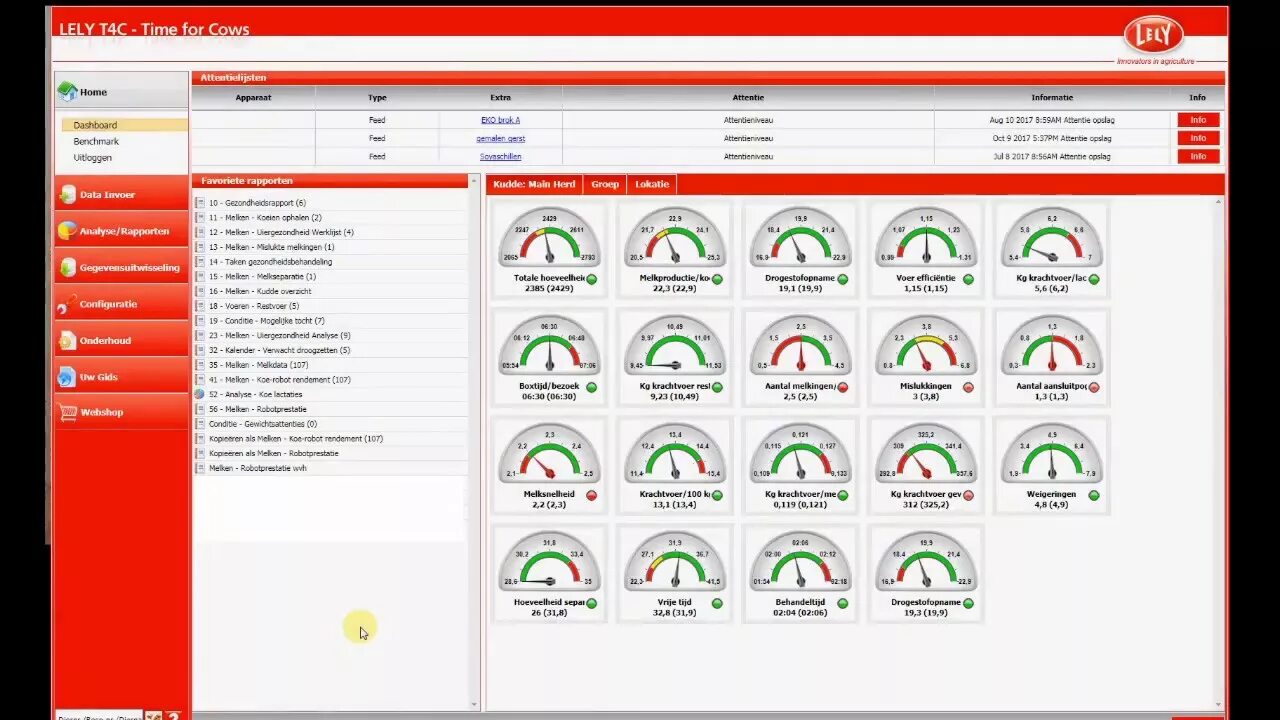Open the Kg krachtvoer gev 312 gauge

pyautogui.click(x=926, y=466)
